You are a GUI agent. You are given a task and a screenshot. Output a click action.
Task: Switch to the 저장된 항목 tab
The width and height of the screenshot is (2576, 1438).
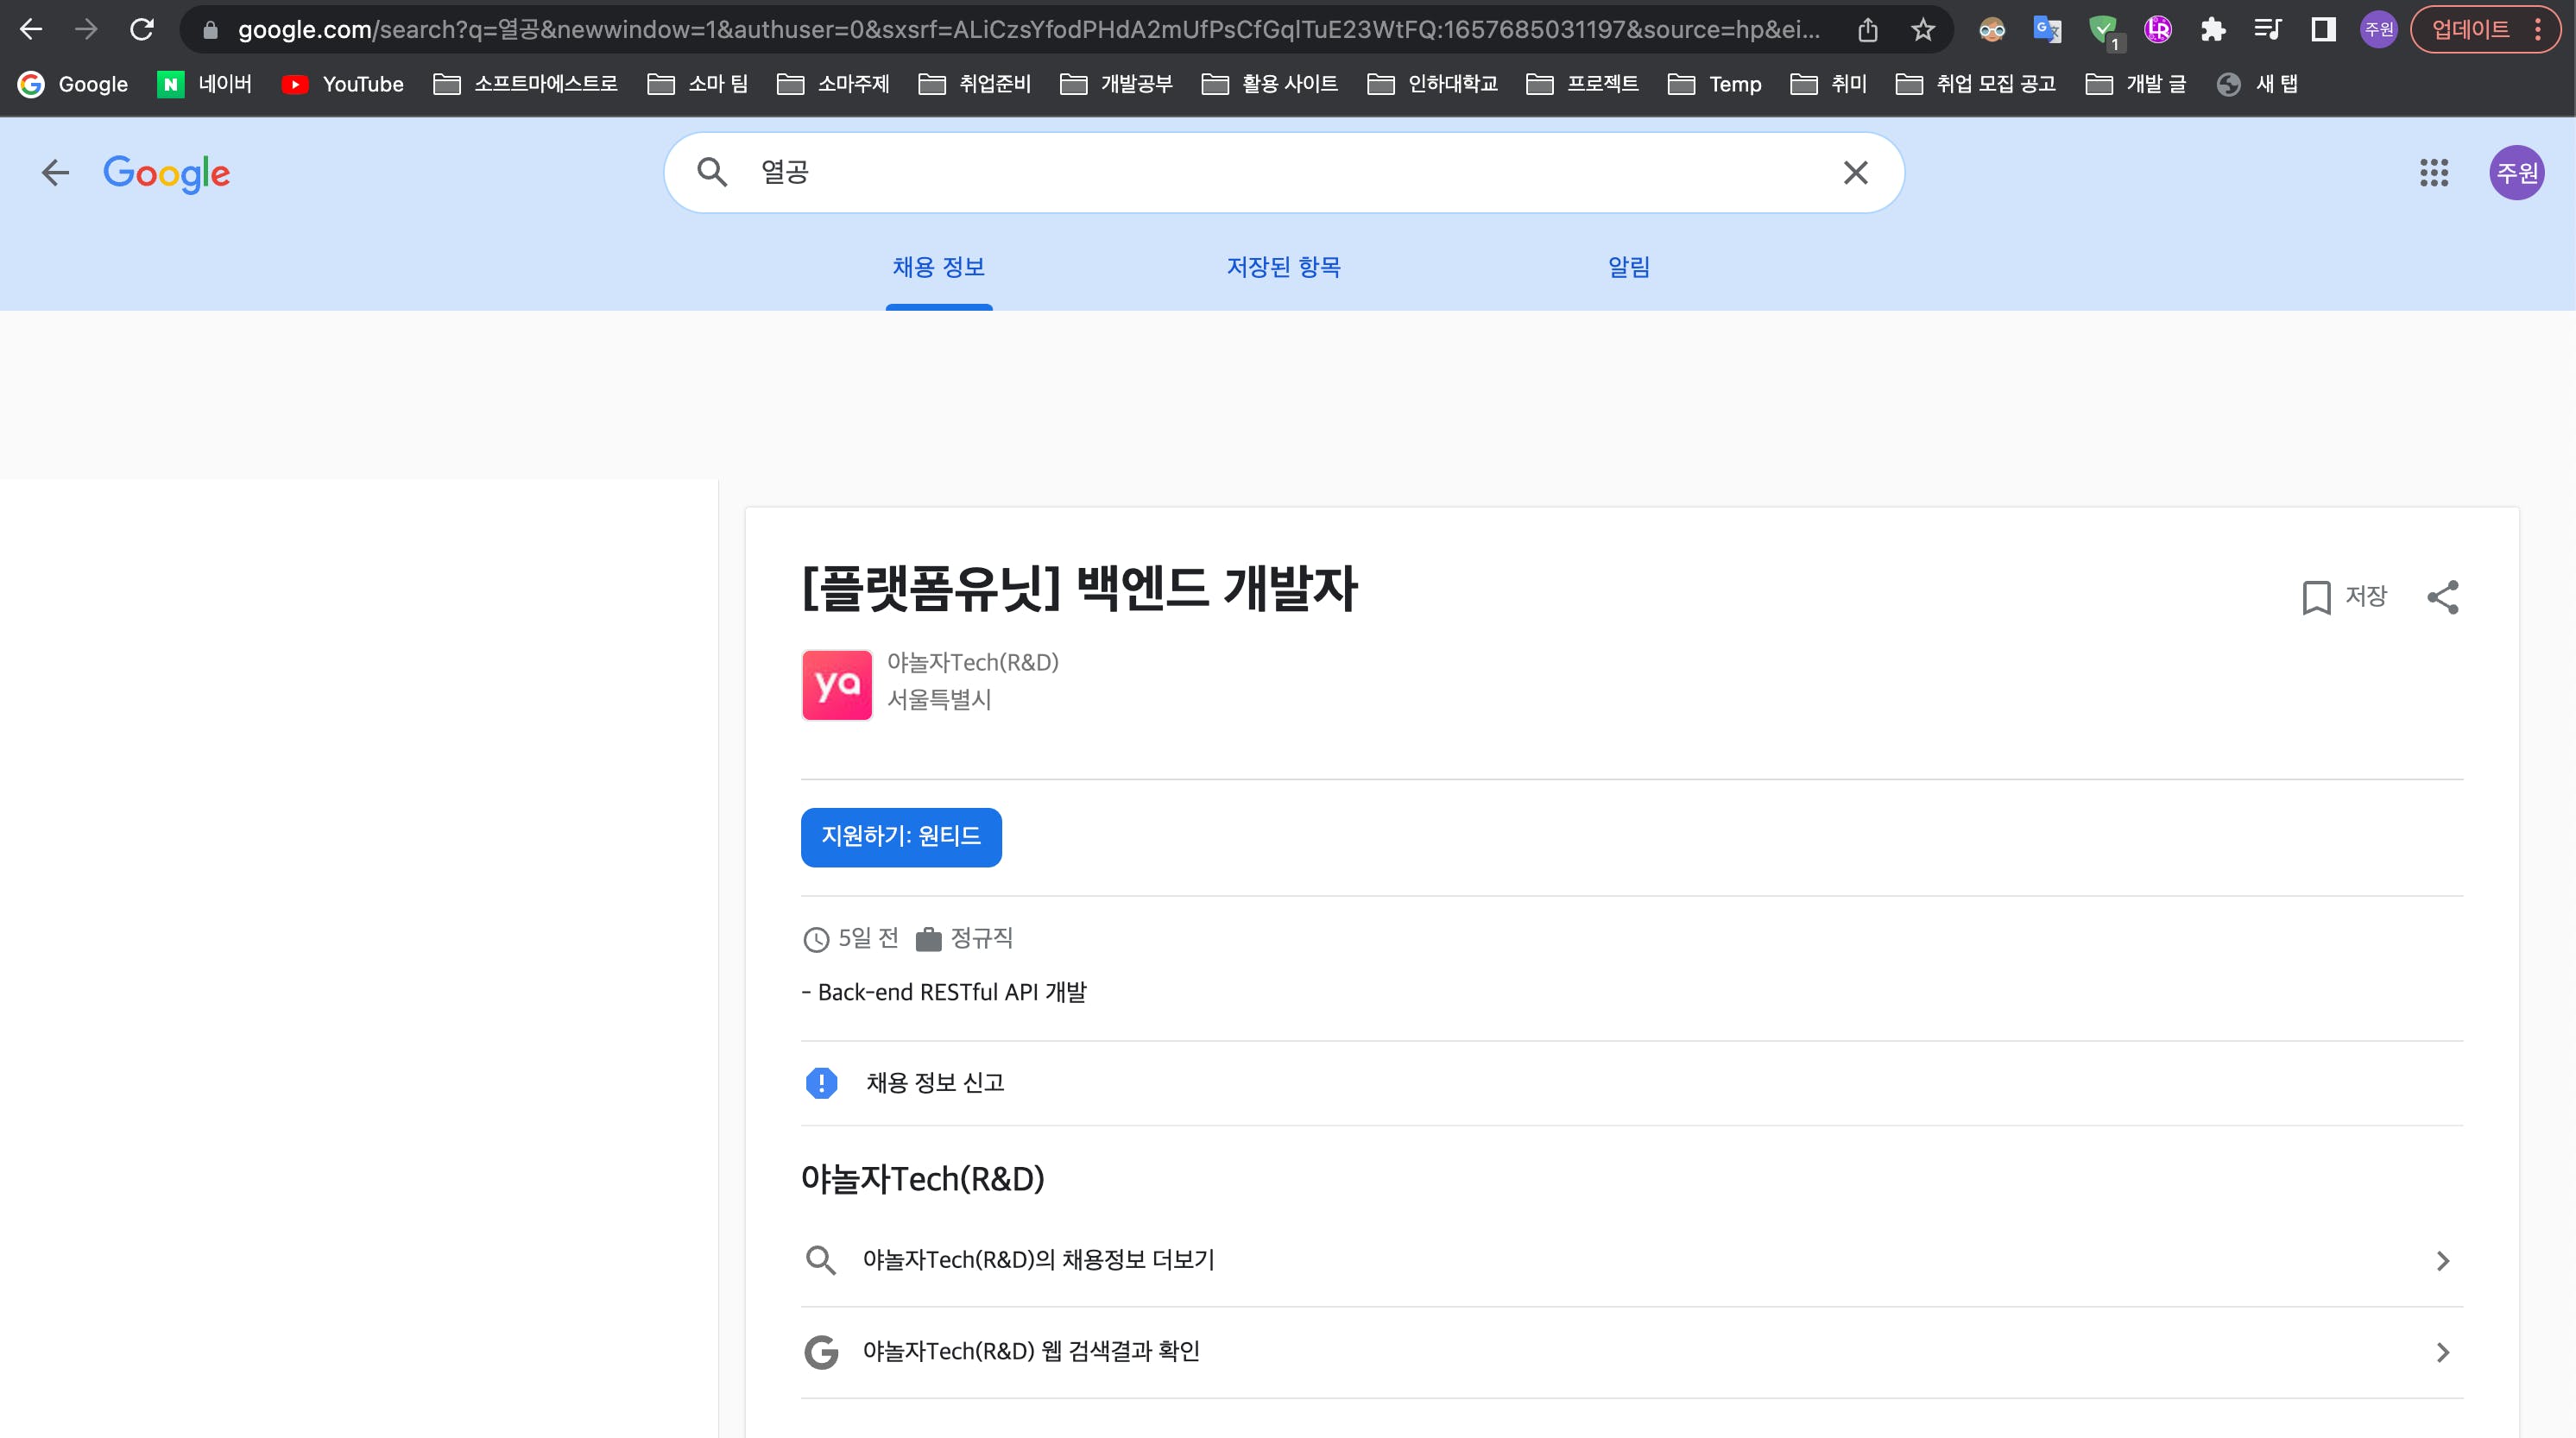coord(1283,267)
